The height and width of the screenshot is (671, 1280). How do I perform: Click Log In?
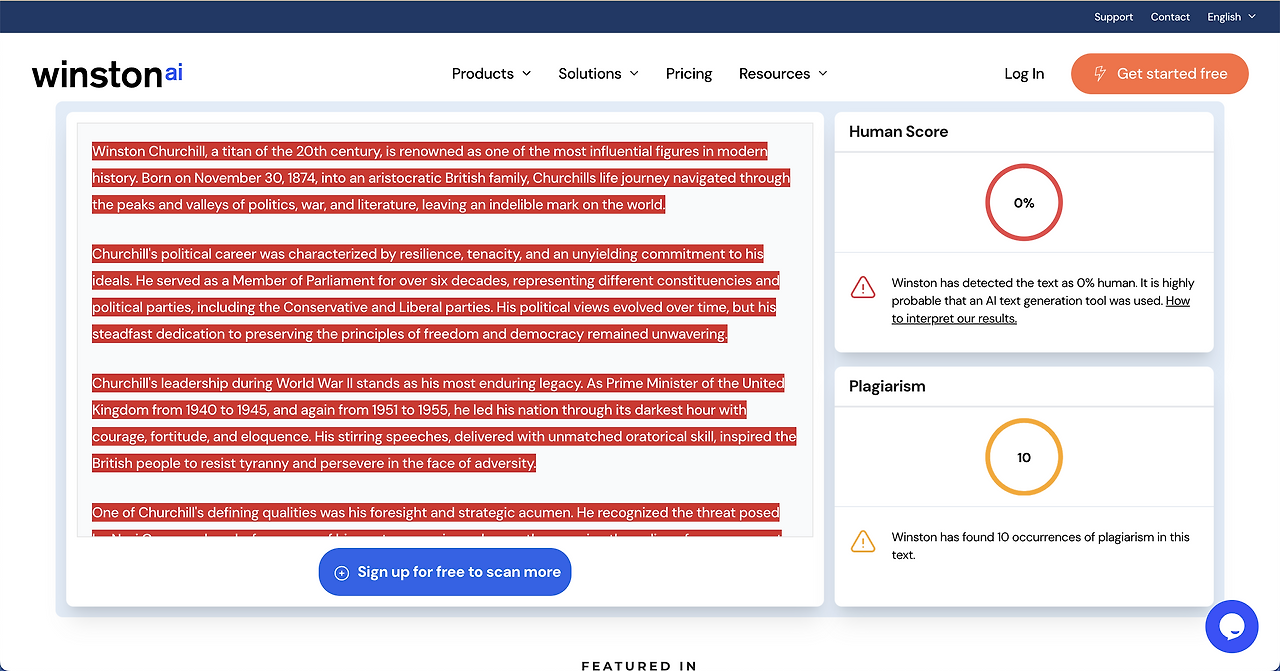[x=1024, y=74]
